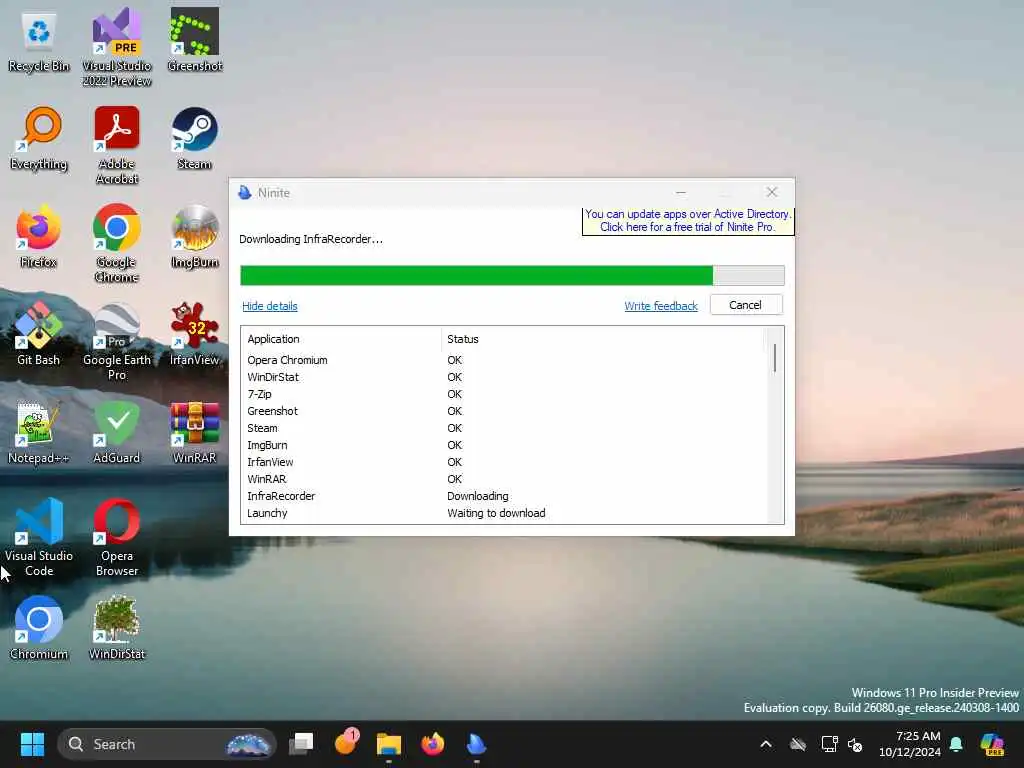
Task: Select the IrfanView desktop icon
Action: pos(195,334)
